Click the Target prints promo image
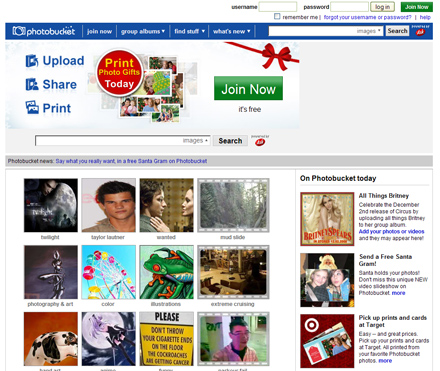Viewport: 440px width, 371px height. (x=327, y=341)
